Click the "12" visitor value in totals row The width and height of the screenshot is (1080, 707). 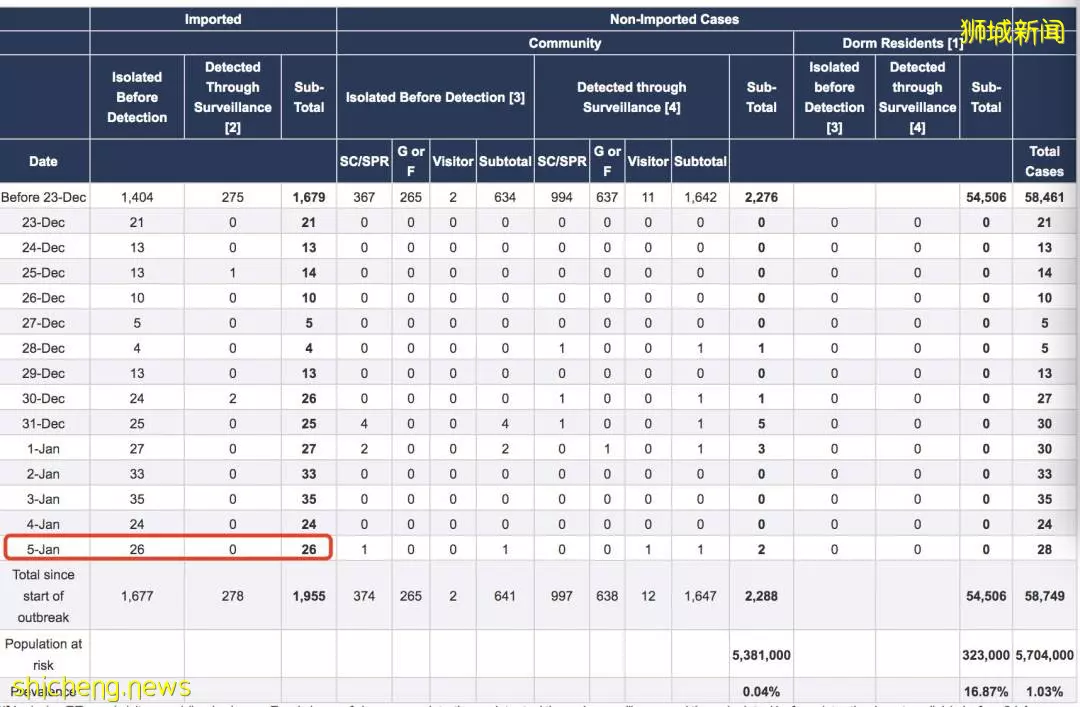coord(648,596)
